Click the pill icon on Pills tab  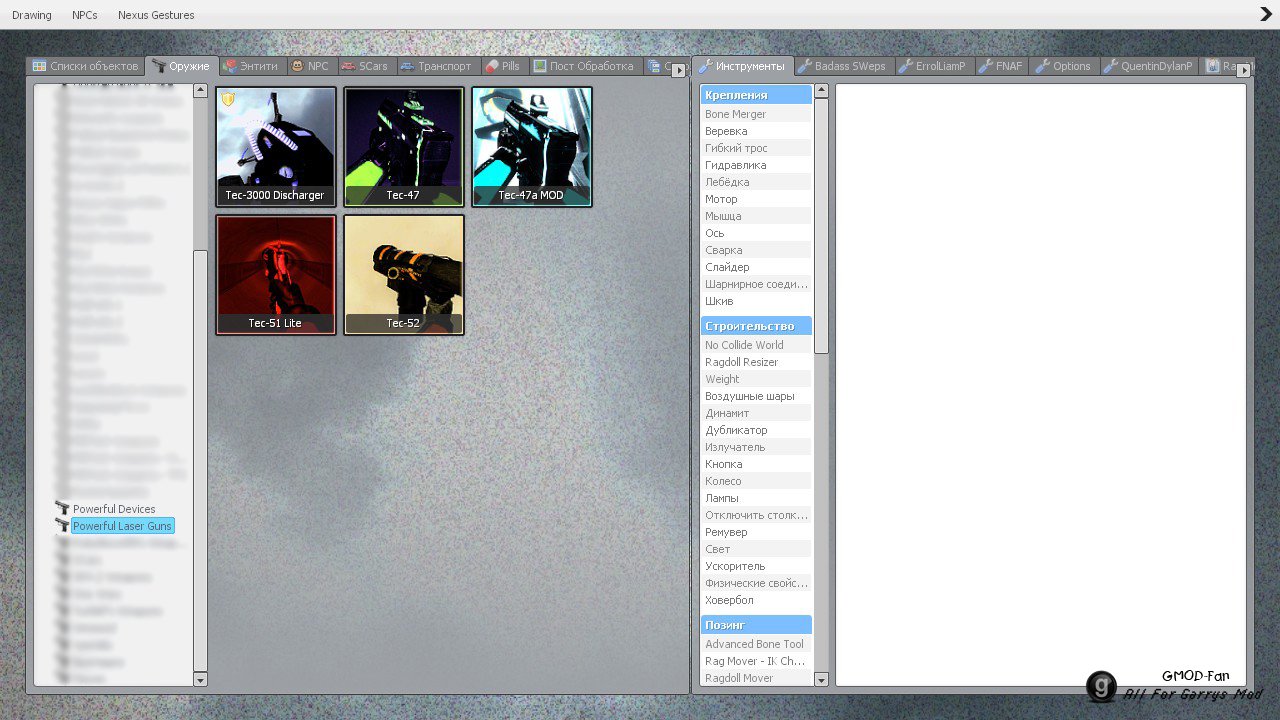tap(491, 66)
